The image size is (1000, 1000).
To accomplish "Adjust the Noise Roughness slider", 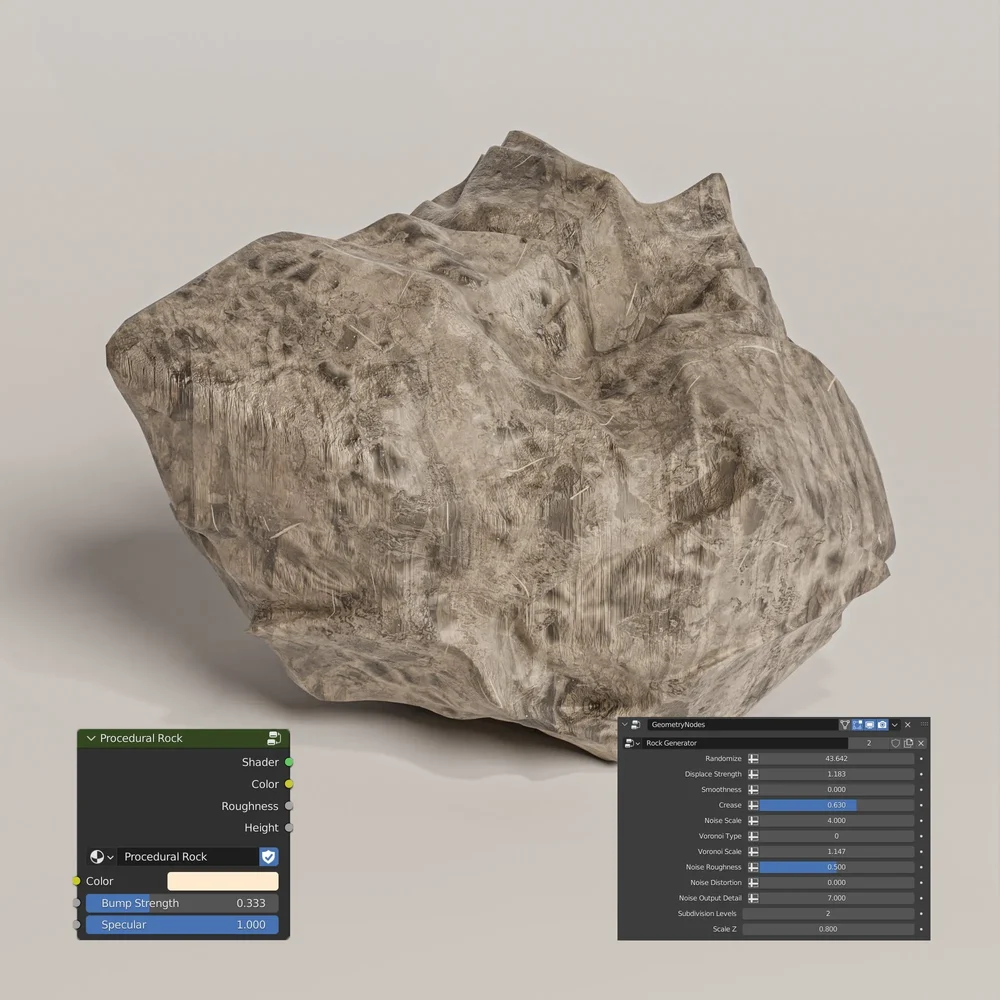I will (836, 867).
